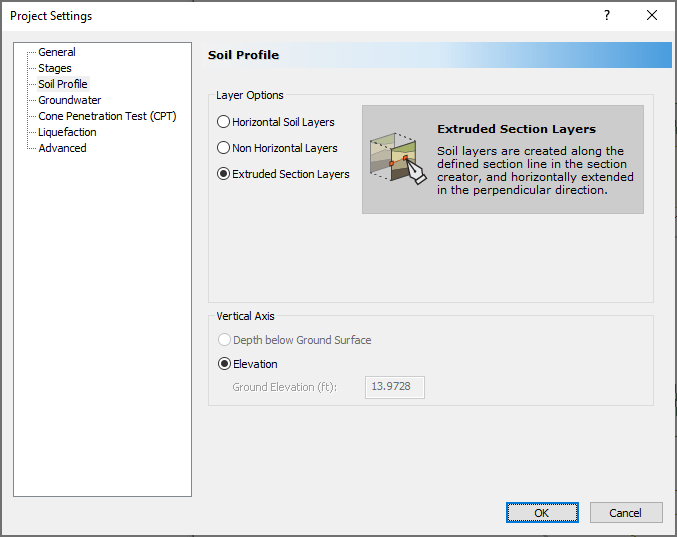The height and width of the screenshot is (537, 677).
Task: Open the Groundwater settings page
Action: tap(70, 100)
